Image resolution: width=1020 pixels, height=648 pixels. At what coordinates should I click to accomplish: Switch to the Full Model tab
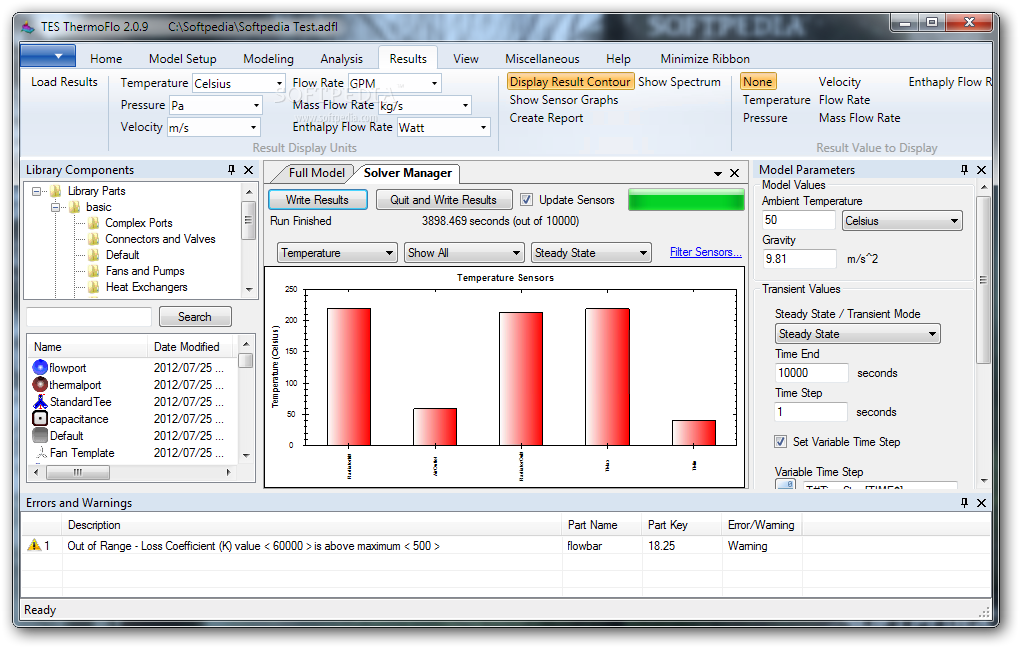click(x=316, y=173)
